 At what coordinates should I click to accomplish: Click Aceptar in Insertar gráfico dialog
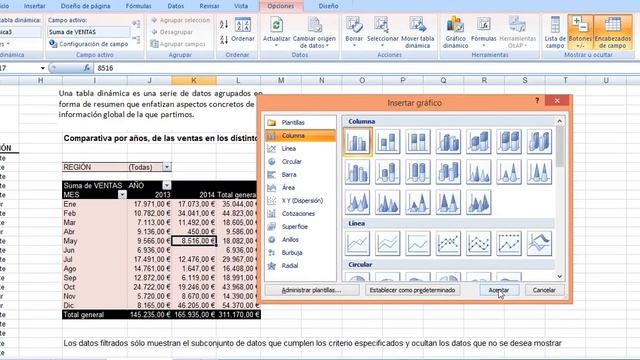click(x=499, y=290)
